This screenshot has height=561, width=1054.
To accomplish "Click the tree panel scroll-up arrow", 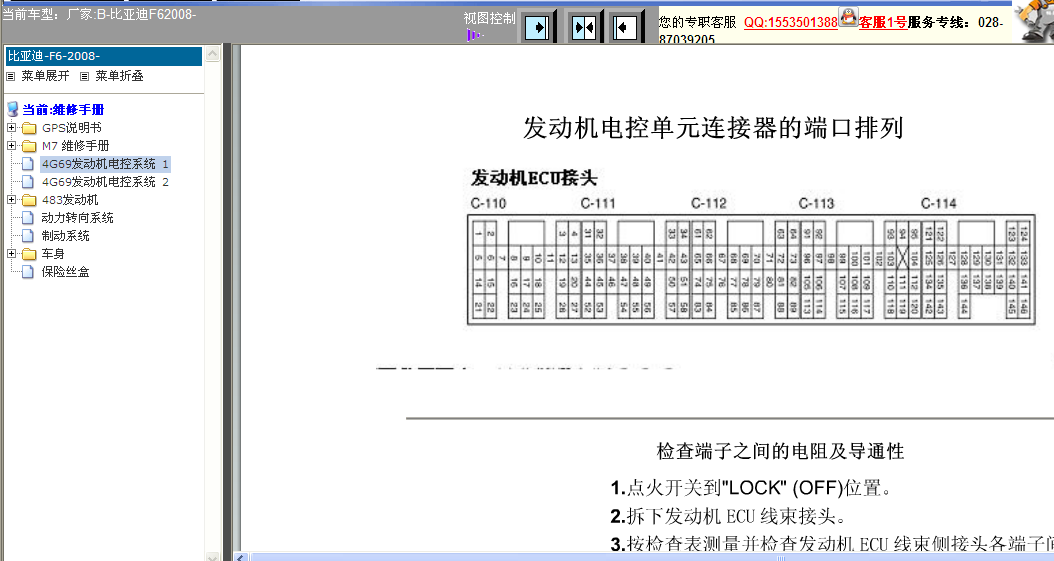I will click(x=212, y=54).
